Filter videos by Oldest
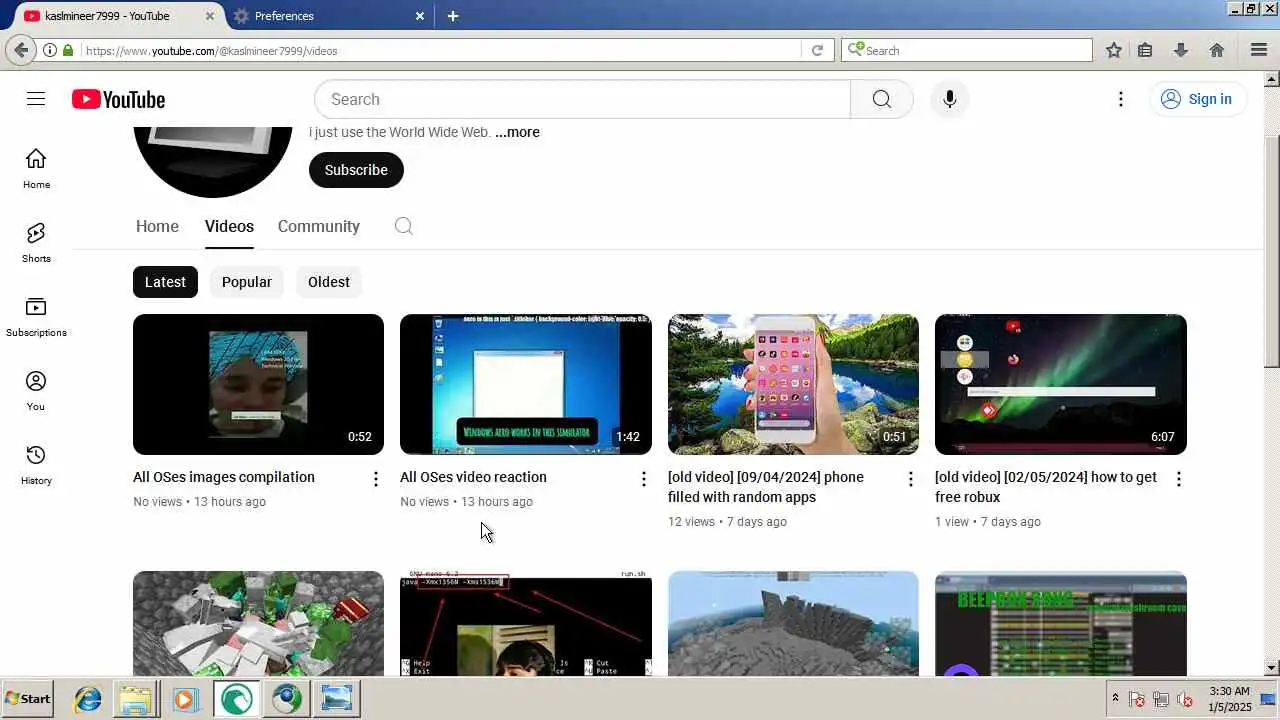1280x720 pixels. [x=329, y=282]
